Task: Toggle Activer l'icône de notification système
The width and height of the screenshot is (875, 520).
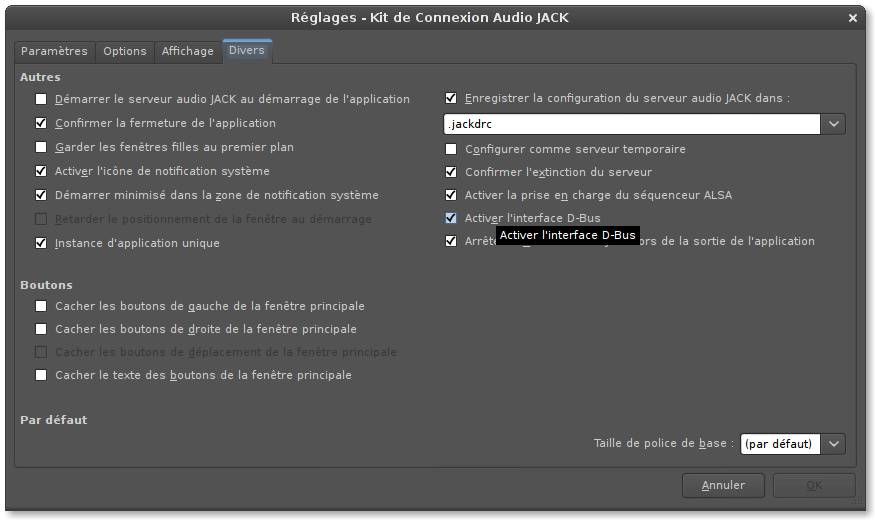Action: [41, 171]
